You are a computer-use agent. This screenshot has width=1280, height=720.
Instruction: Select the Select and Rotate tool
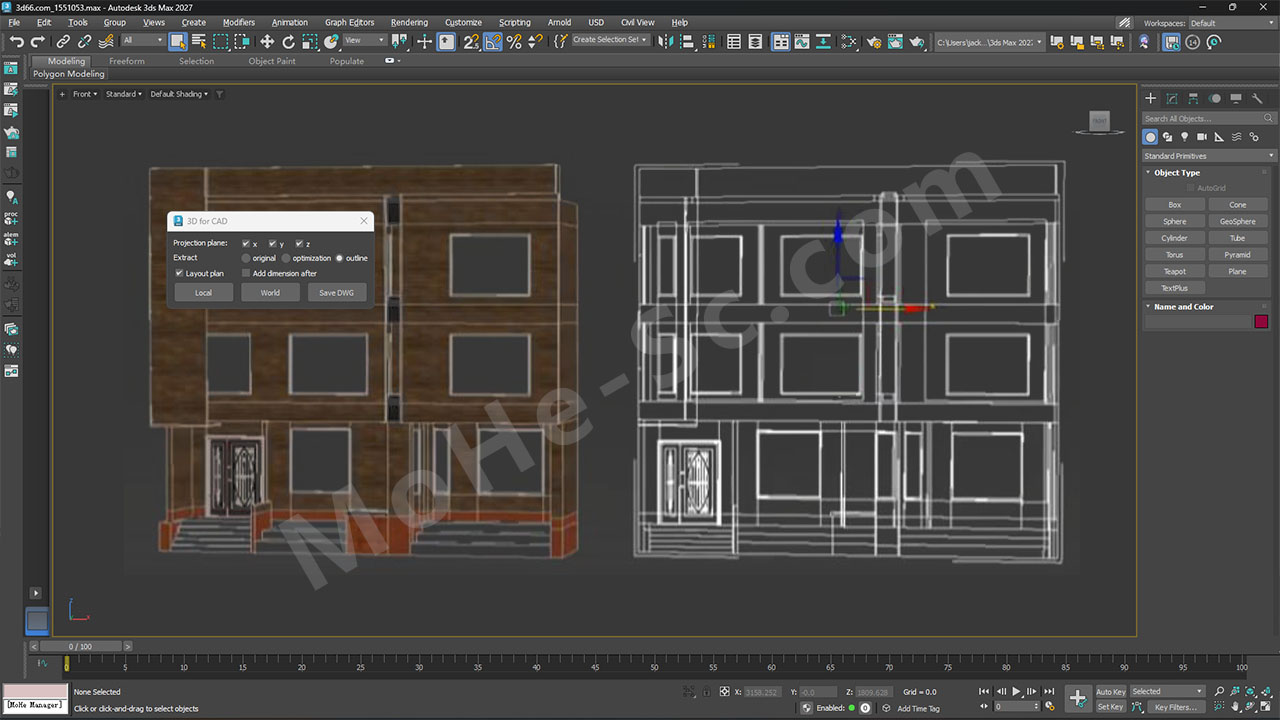pos(289,41)
